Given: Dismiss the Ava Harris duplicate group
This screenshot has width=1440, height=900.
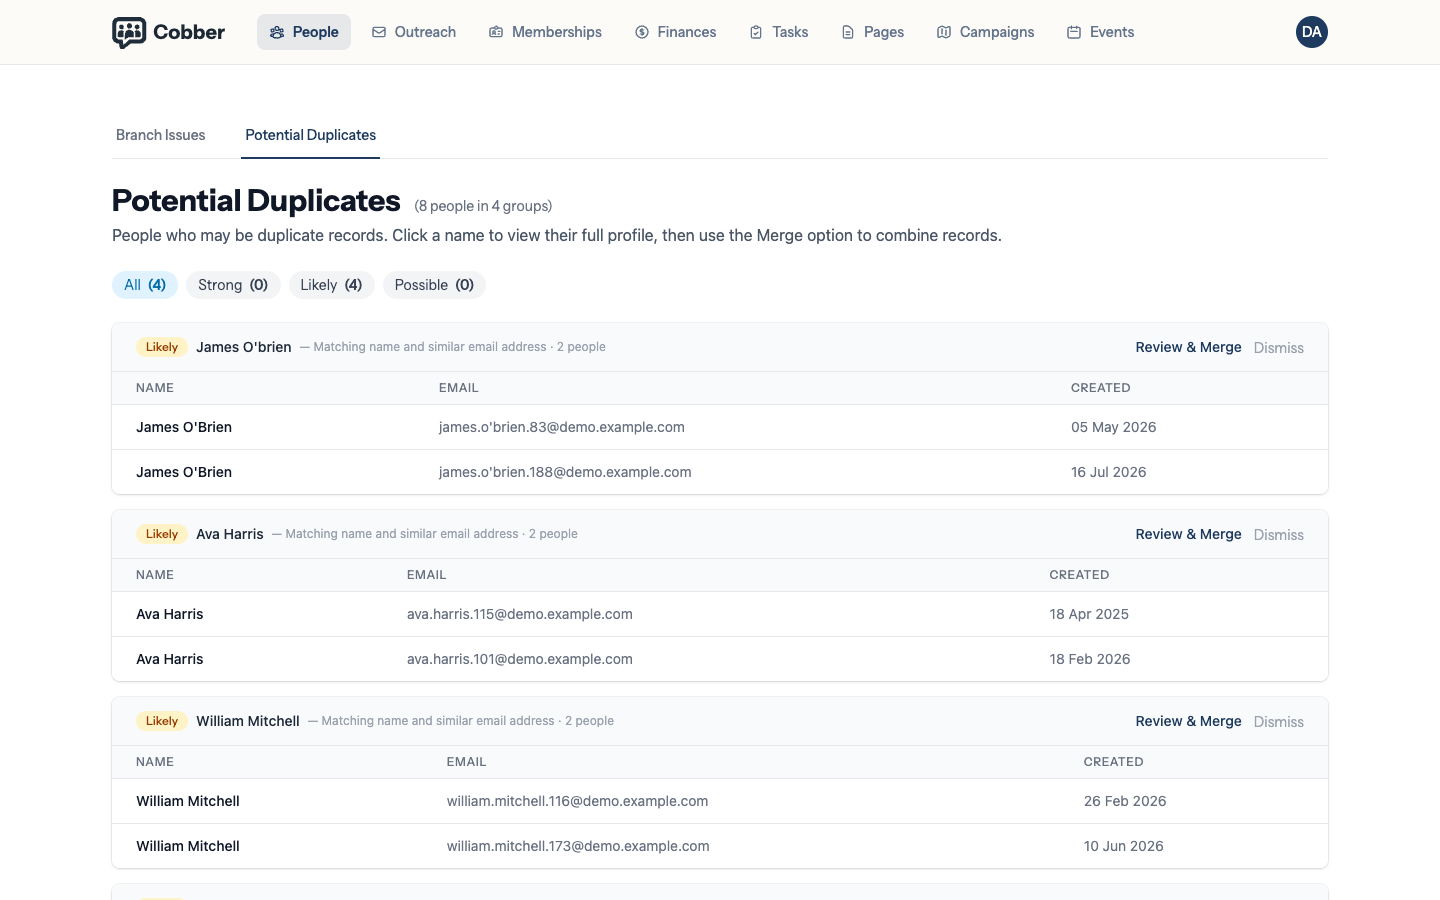Looking at the screenshot, I should [x=1279, y=535].
